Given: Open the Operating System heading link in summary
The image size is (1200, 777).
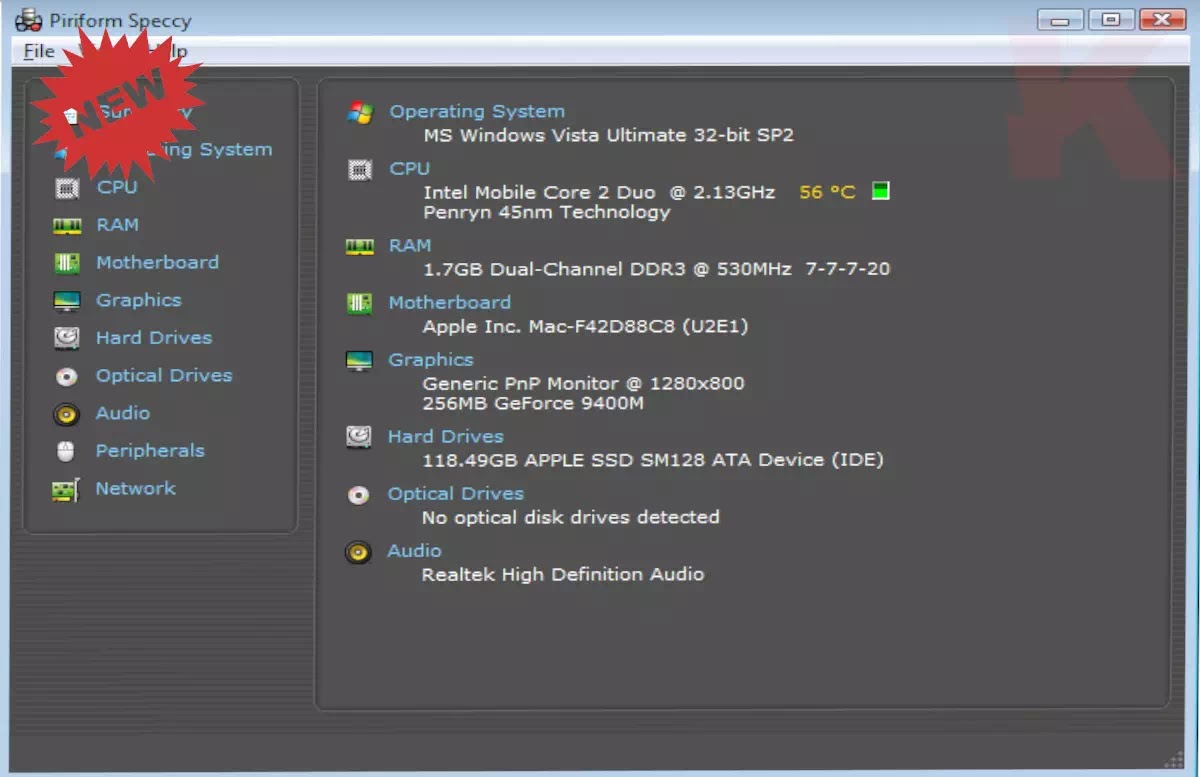Looking at the screenshot, I should pos(477,111).
